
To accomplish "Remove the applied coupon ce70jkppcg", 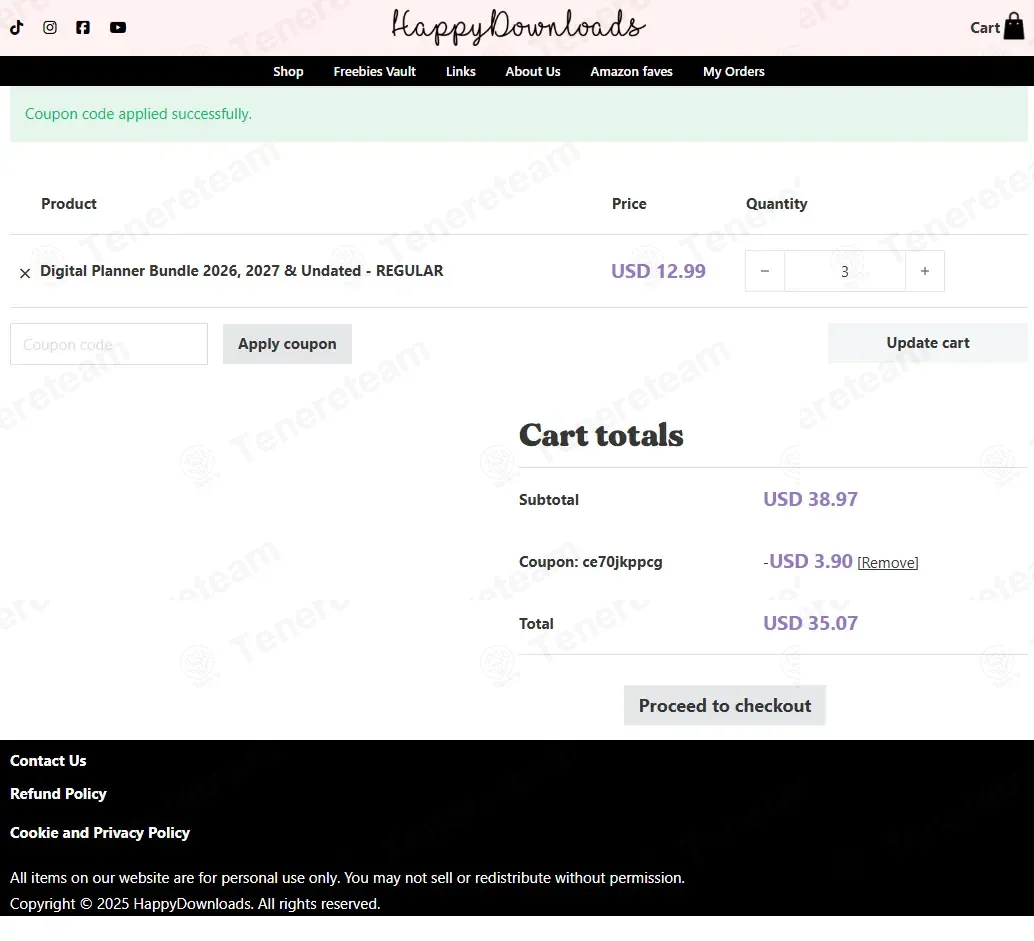I will pos(888,562).
